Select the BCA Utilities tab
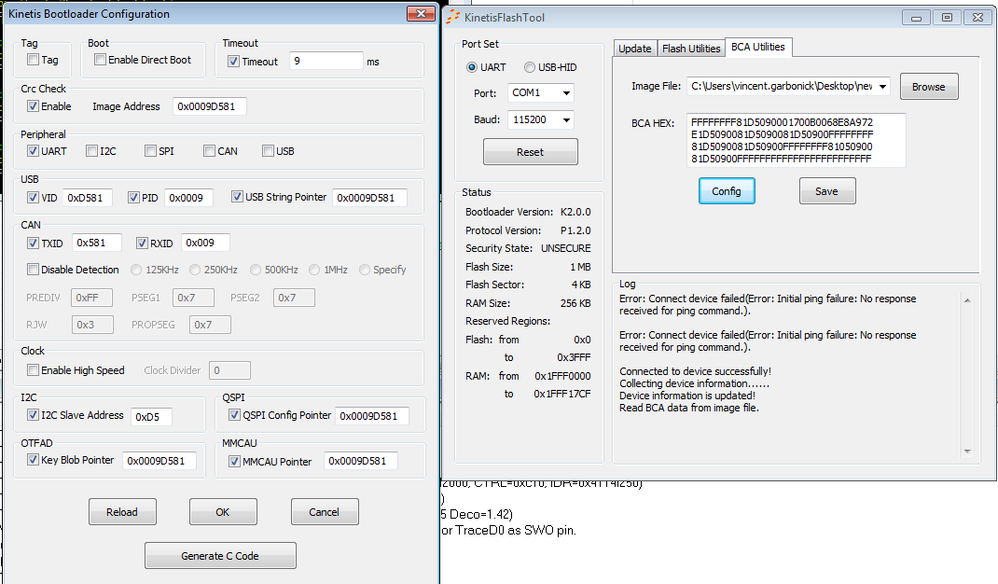 click(758, 47)
